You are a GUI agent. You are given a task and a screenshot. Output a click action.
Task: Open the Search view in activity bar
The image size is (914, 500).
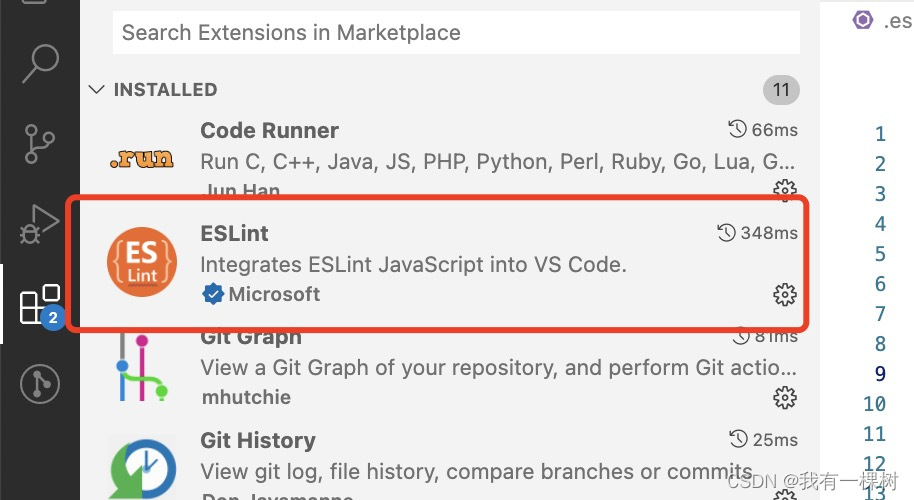pyautogui.click(x=40, y=65)
